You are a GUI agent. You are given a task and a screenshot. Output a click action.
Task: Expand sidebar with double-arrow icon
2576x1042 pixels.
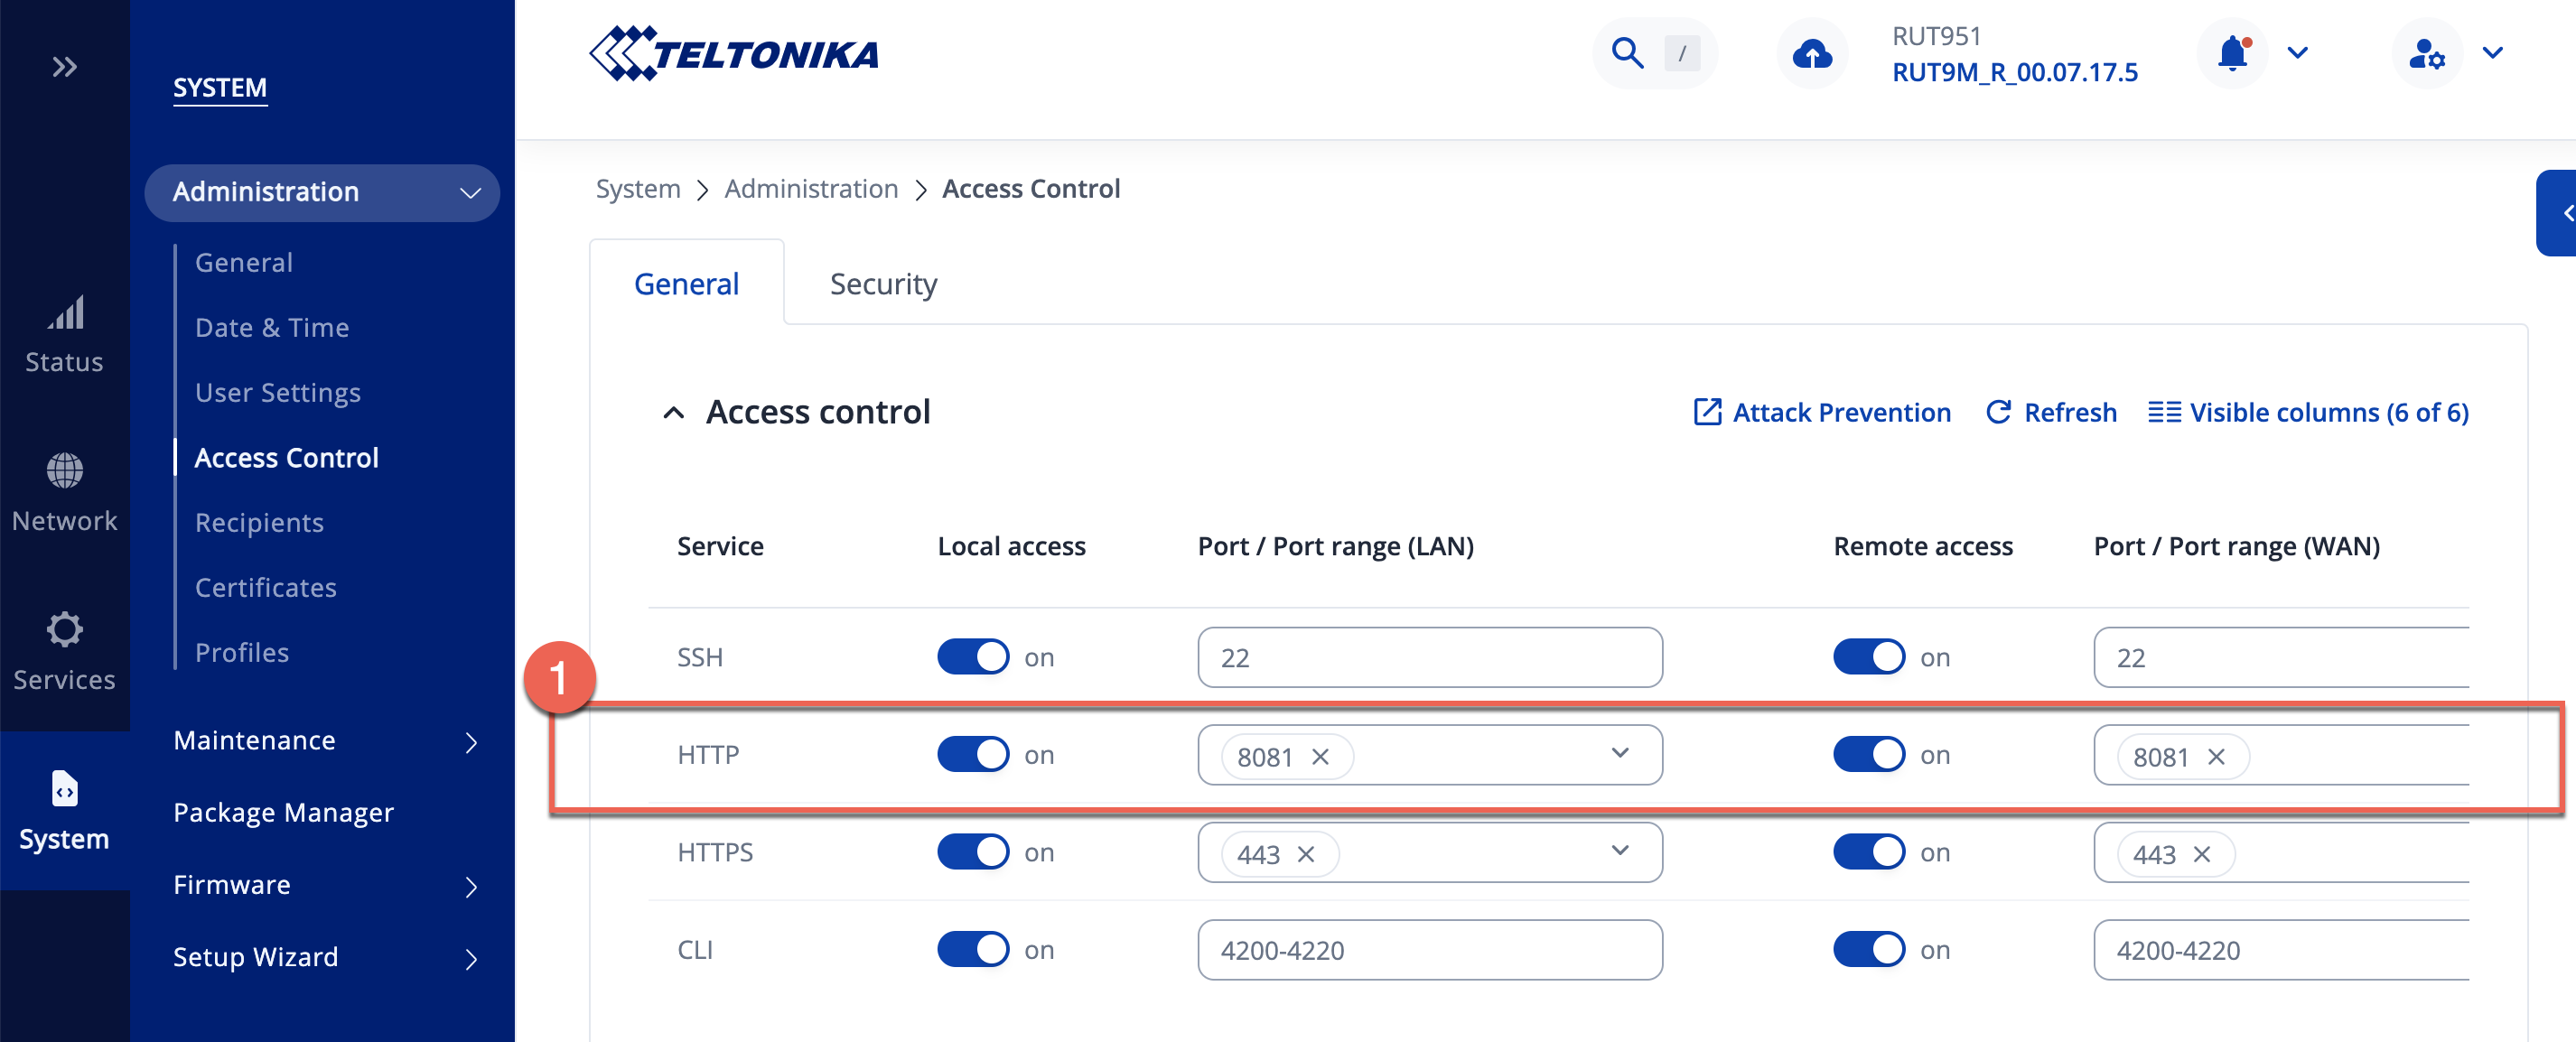coord(64,67)
